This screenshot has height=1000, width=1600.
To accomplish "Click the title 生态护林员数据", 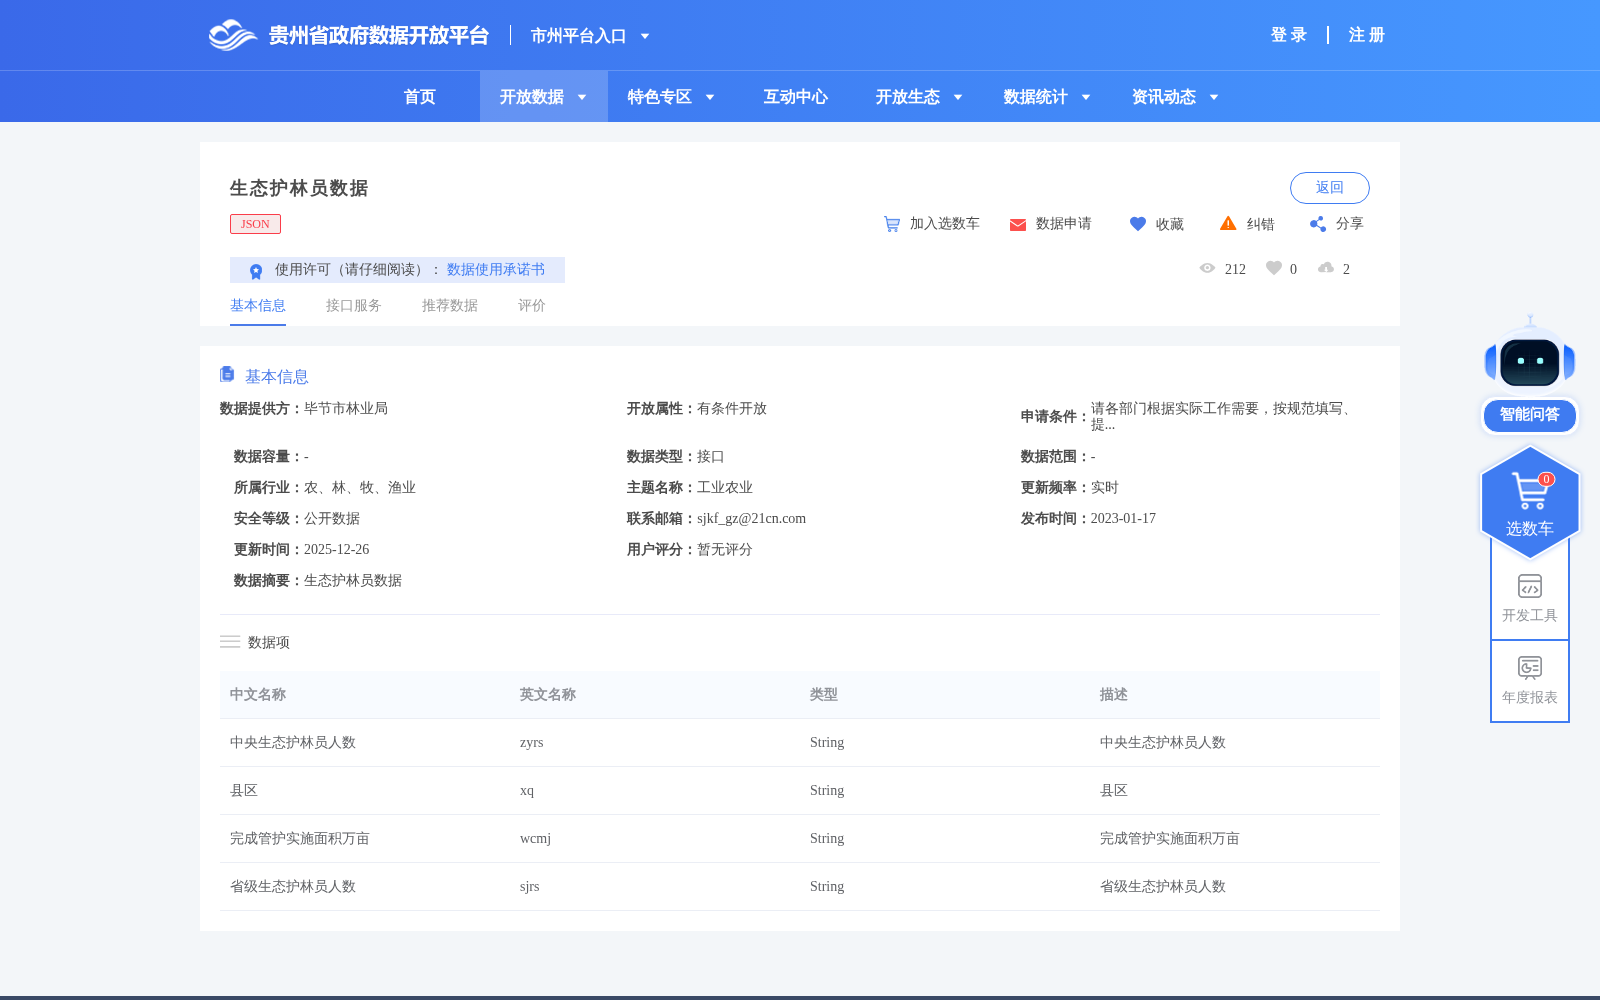I will click(299, 188).
